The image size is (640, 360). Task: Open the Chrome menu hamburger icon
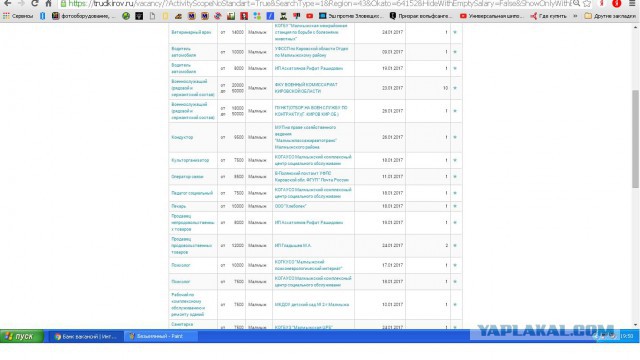tap(632, 3)
